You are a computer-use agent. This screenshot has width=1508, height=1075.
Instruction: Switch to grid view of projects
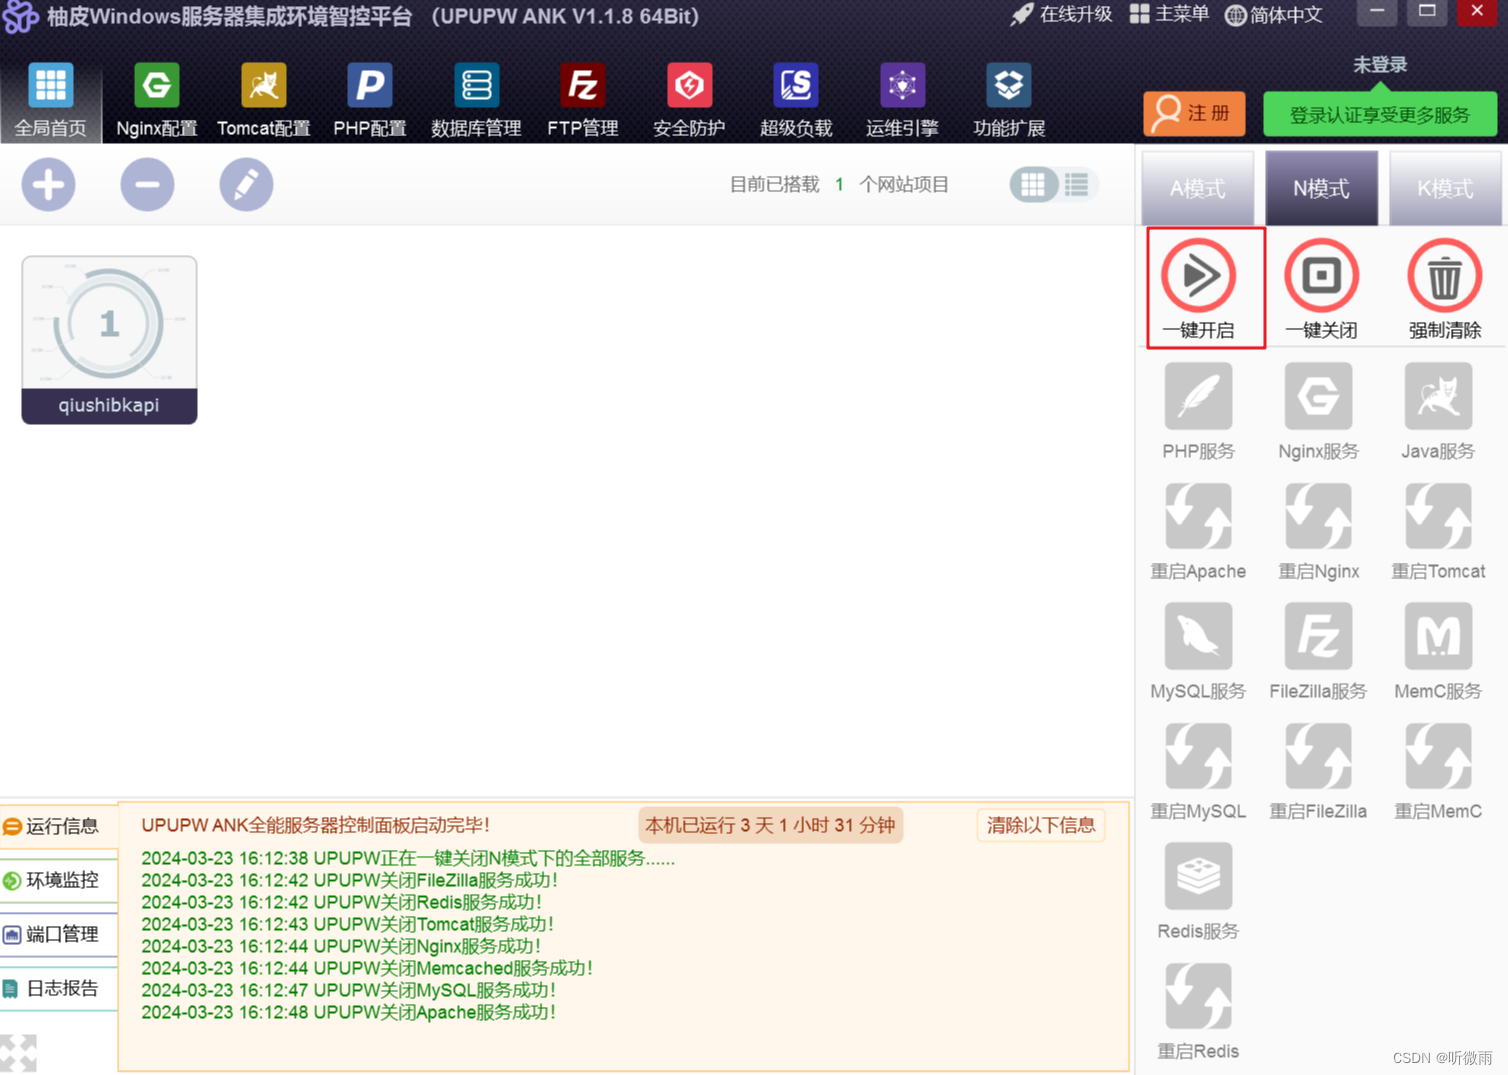(x=1033, y=184)
